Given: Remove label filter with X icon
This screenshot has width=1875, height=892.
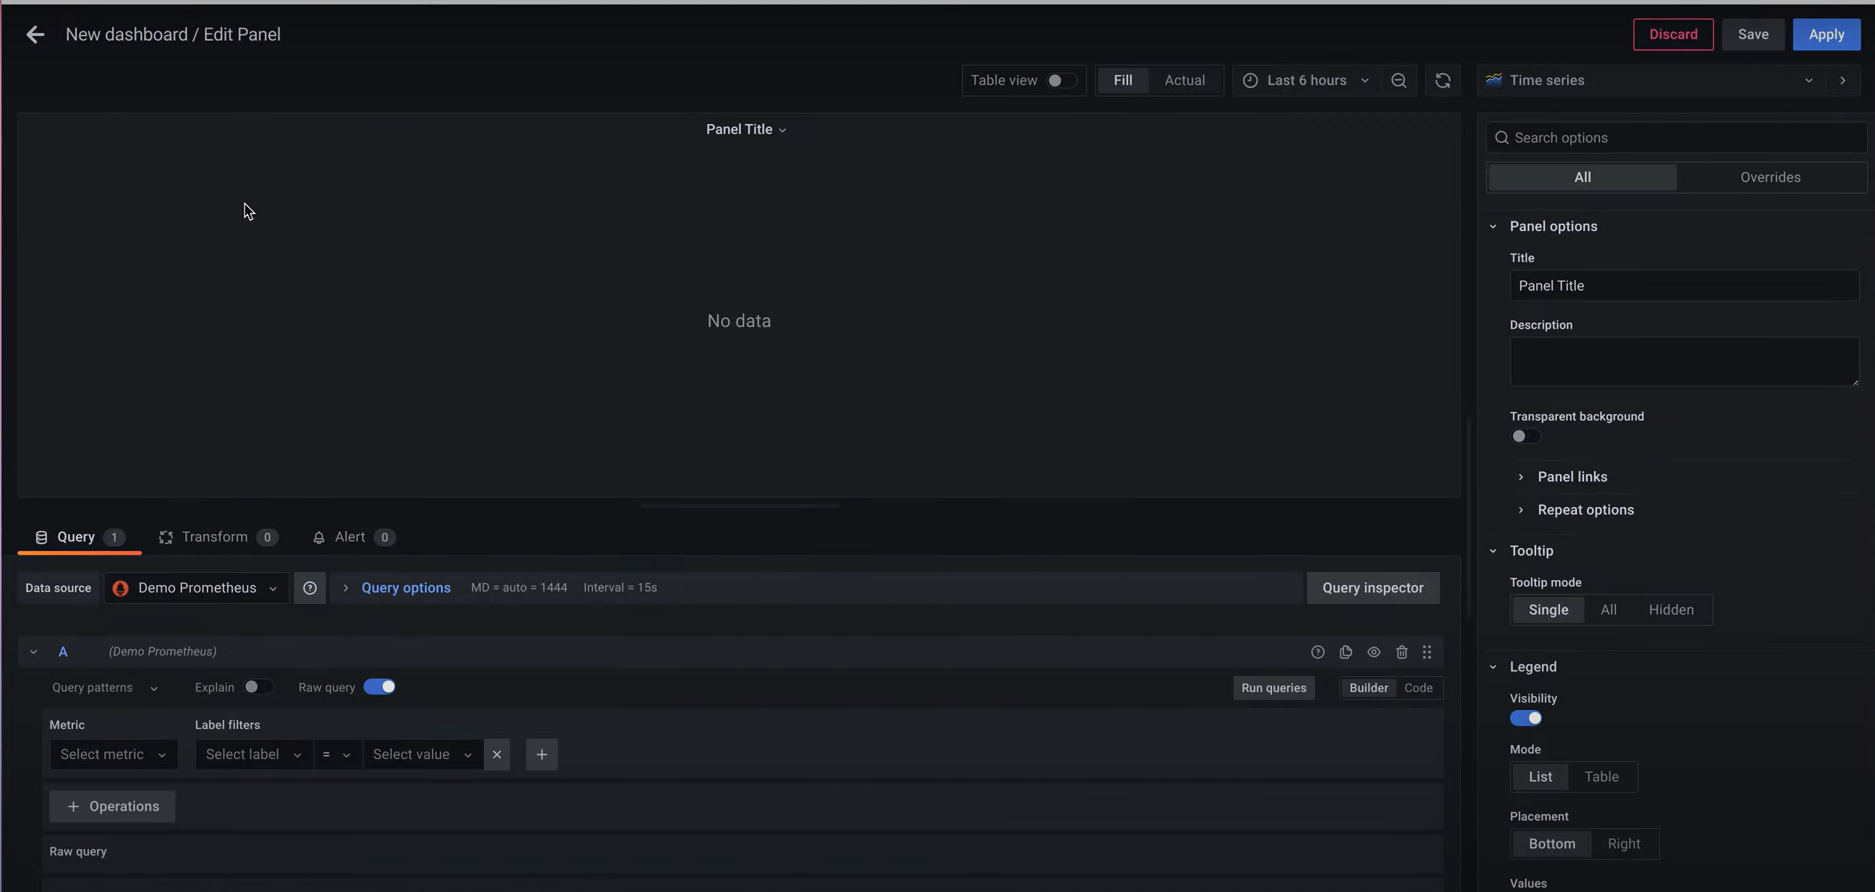Looking at the screenshot, I should [x=497, y=755].
